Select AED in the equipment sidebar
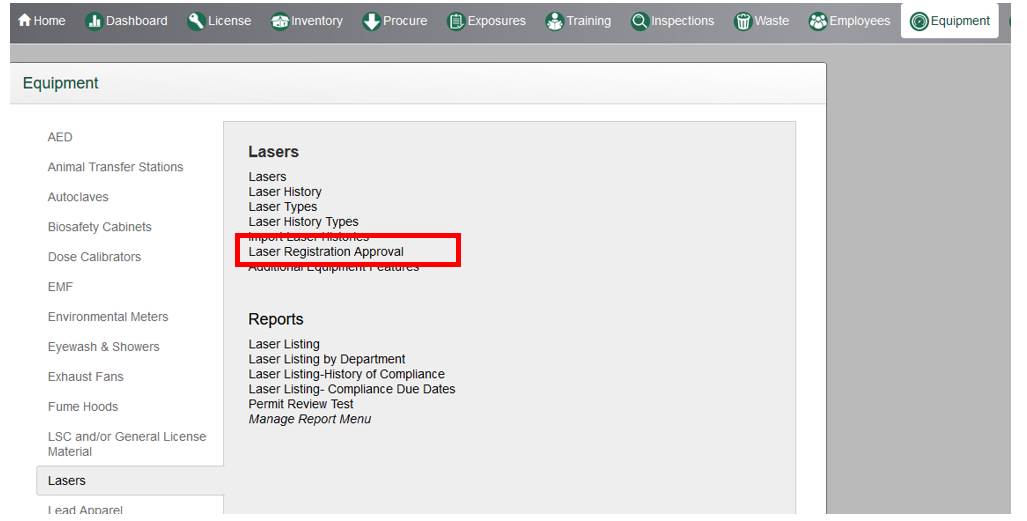 tap(60, 137)
